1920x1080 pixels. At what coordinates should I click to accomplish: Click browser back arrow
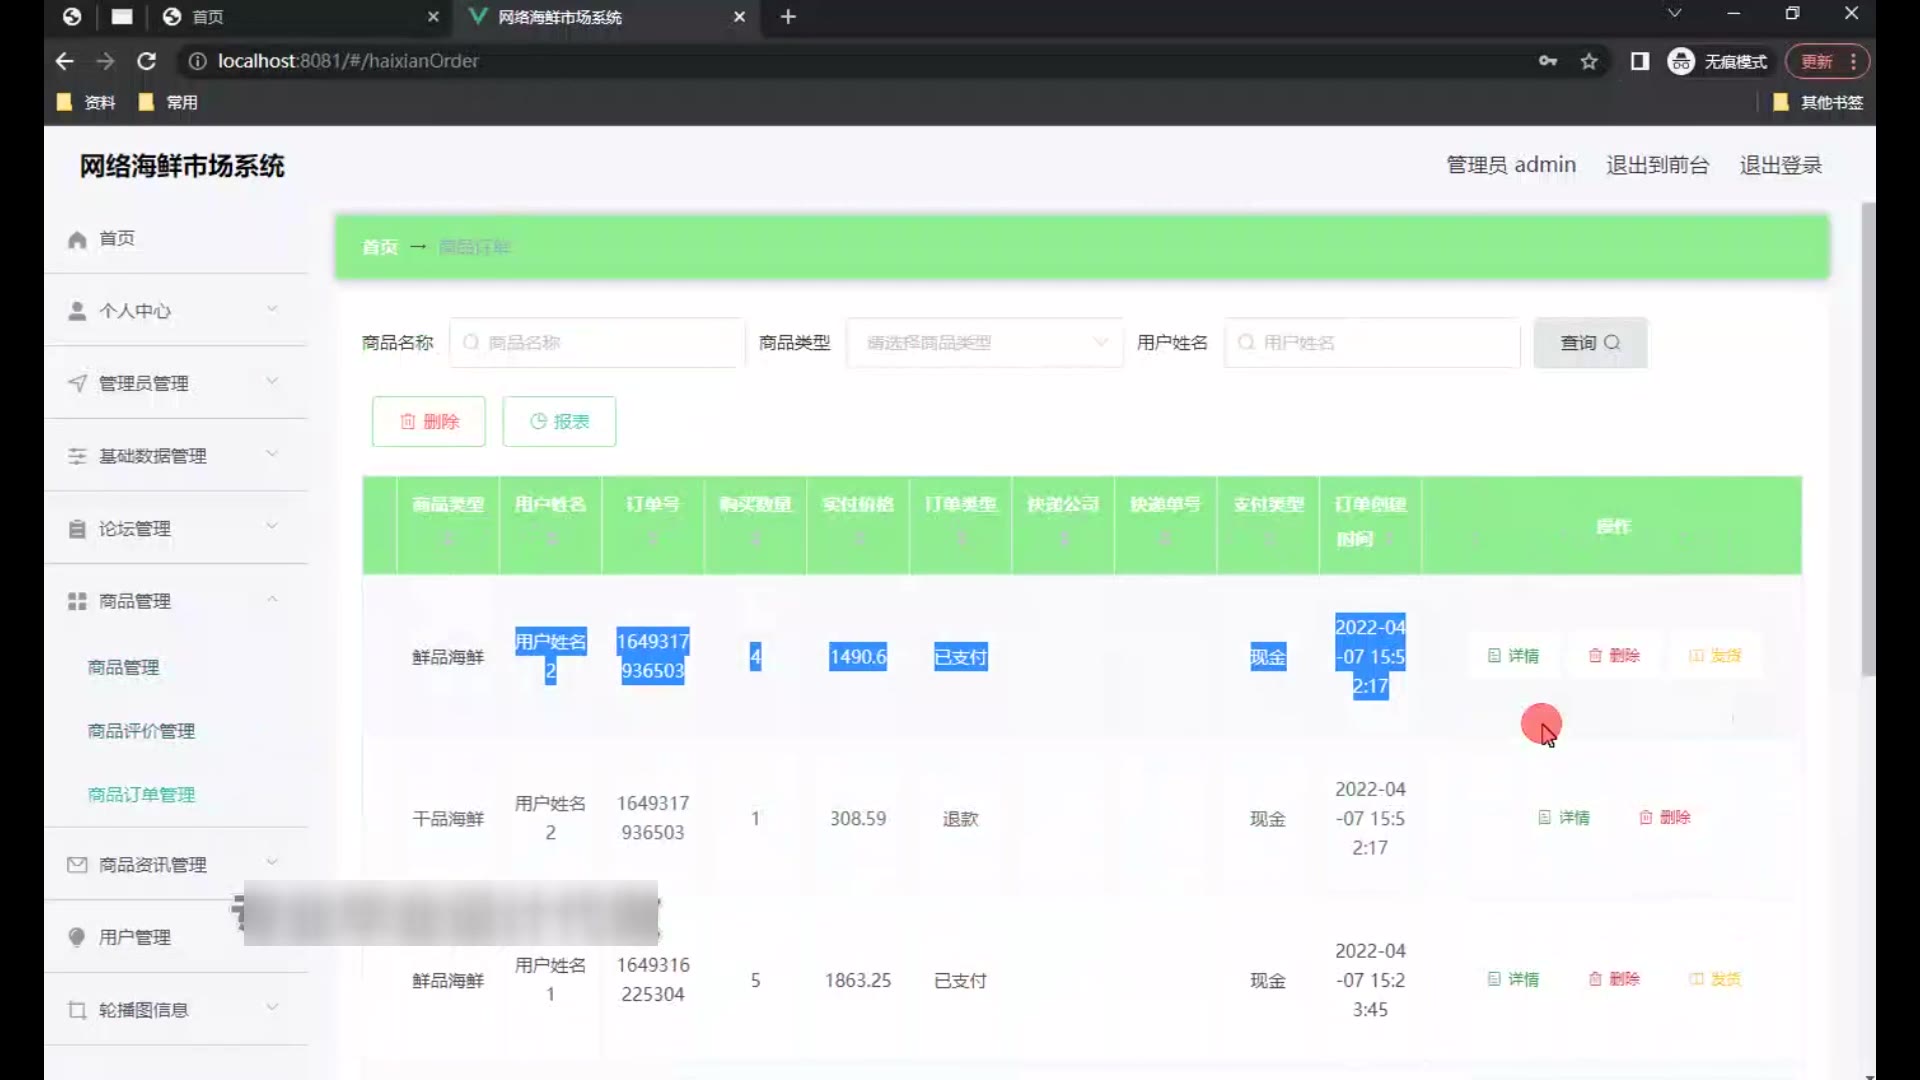pyautogui.click(x=65, y=61)
